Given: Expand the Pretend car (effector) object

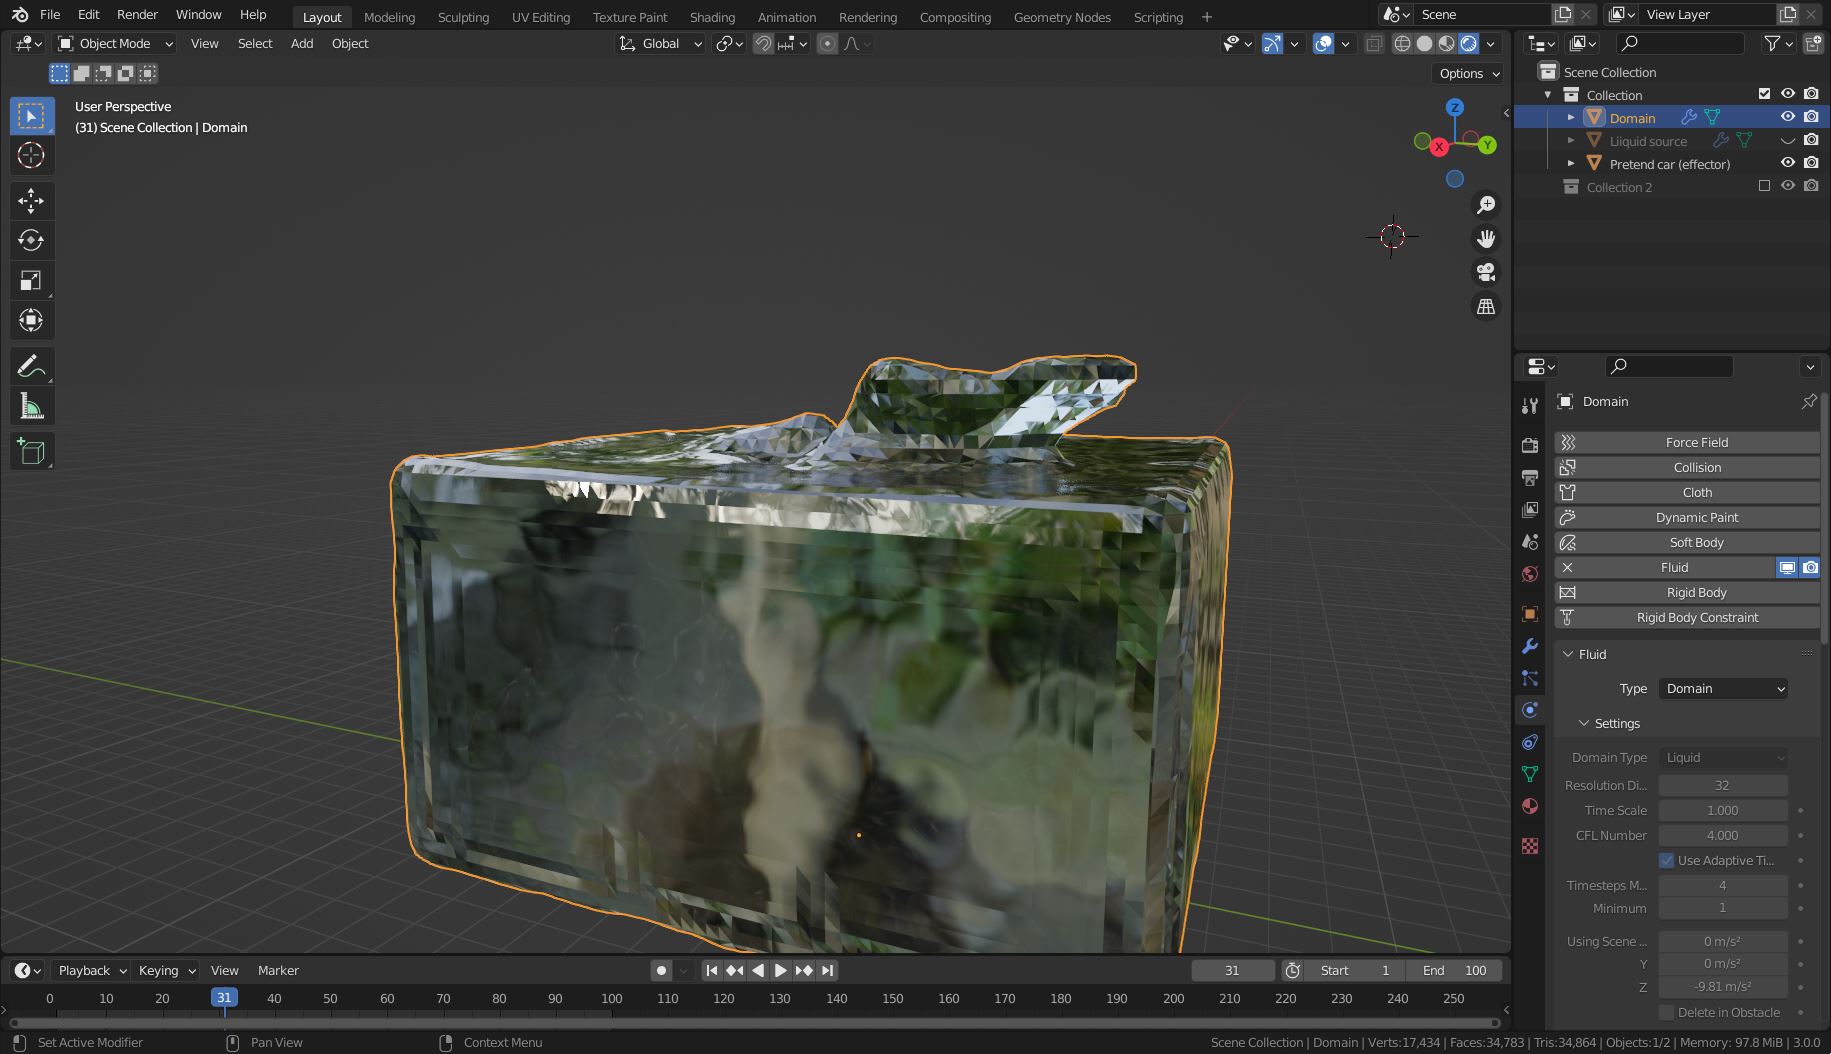Looking at the screenshot, I should coord(1570,163).
